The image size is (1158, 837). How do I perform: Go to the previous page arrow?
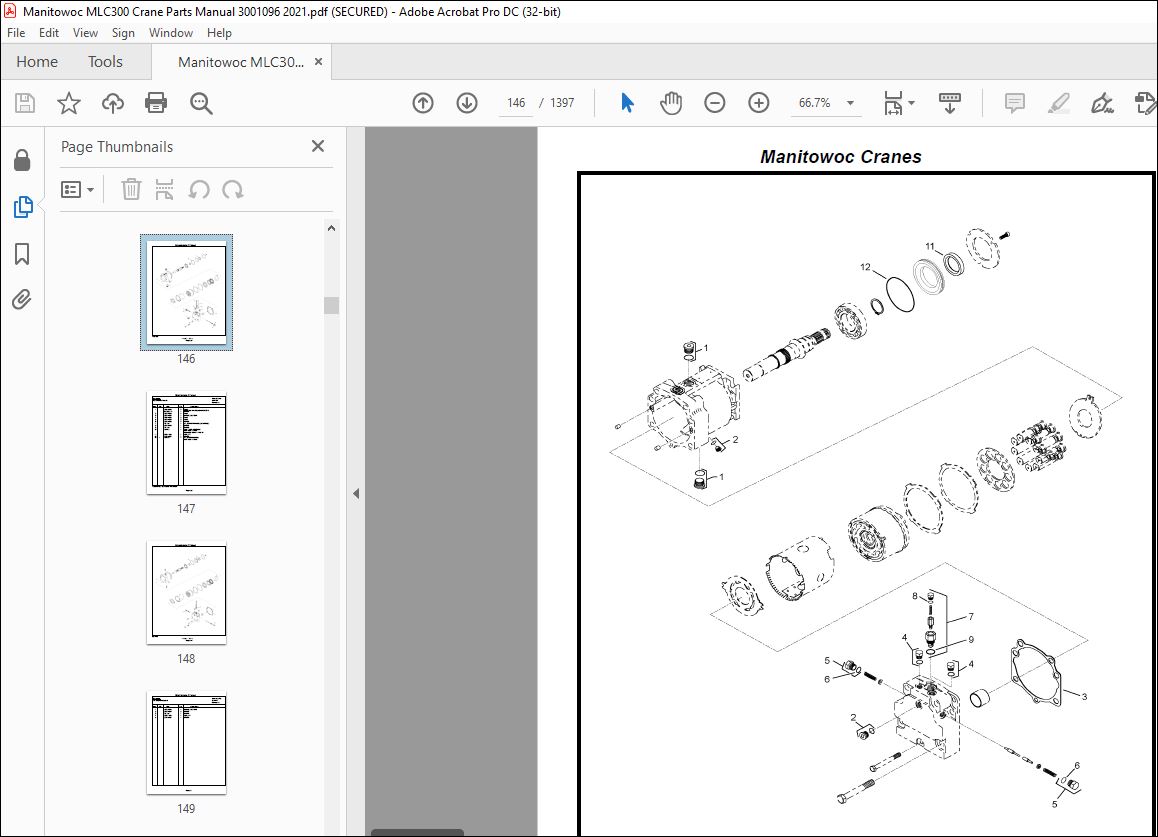pos(423,103)
